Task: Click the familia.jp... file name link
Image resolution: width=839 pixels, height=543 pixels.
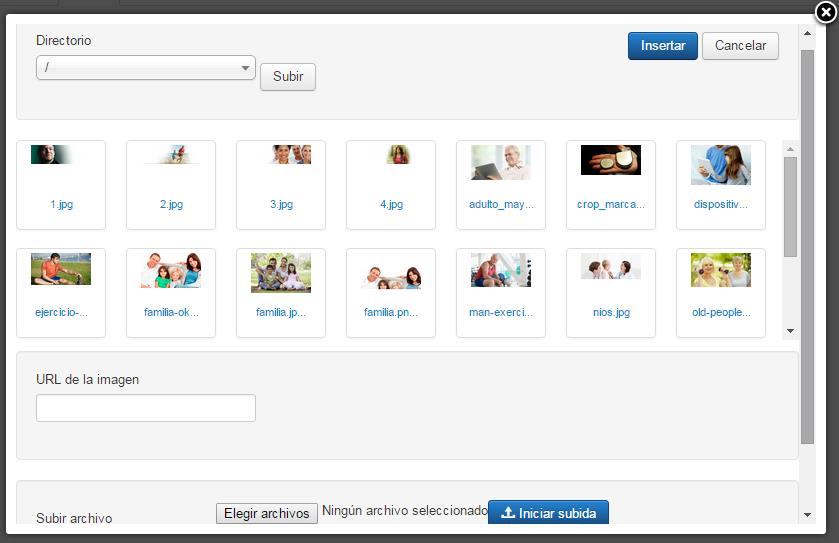Action: pos(281,312)
